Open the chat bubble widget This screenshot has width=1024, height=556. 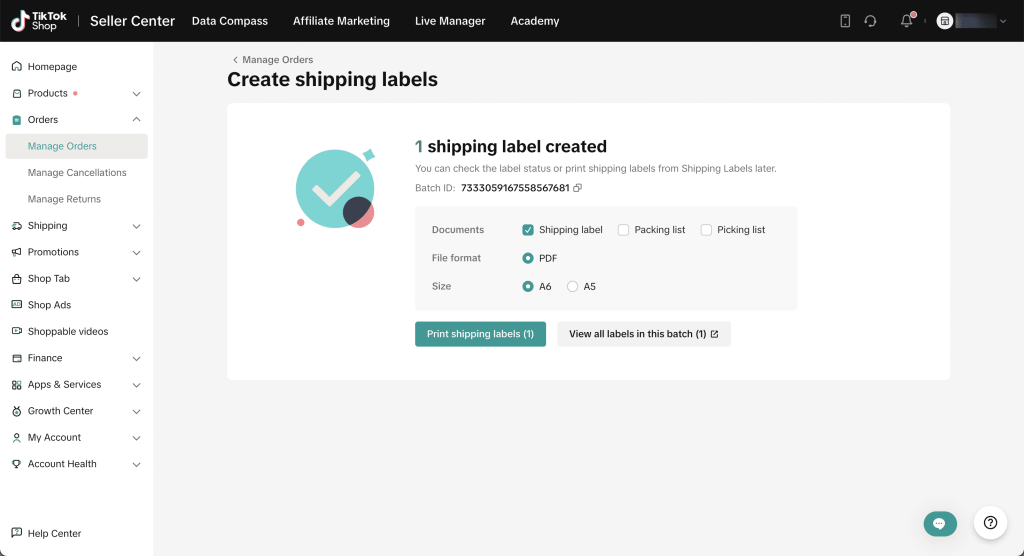tap(939, 523)
